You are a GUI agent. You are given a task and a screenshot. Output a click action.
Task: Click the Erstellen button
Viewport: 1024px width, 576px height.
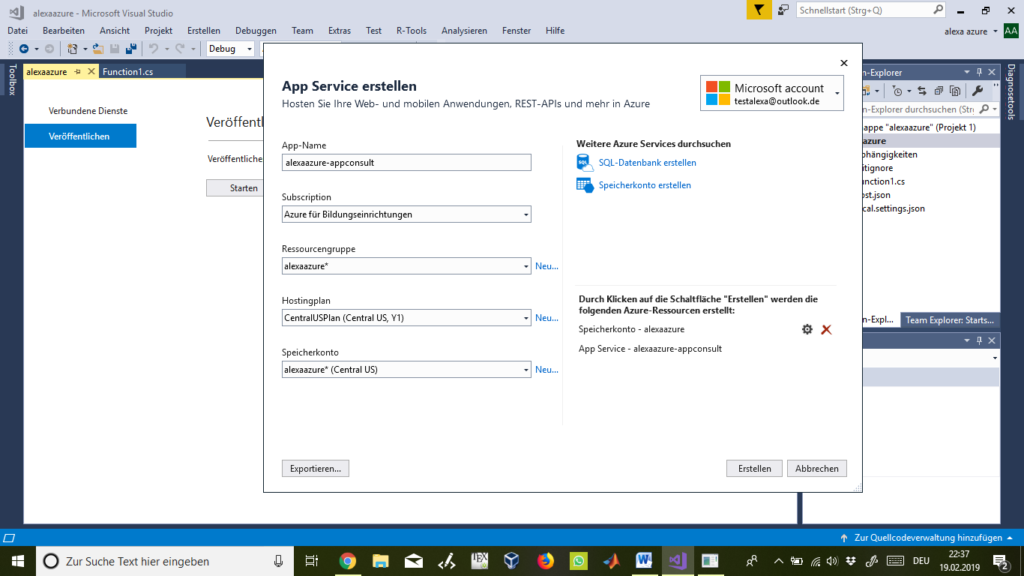tap(754, 468)
